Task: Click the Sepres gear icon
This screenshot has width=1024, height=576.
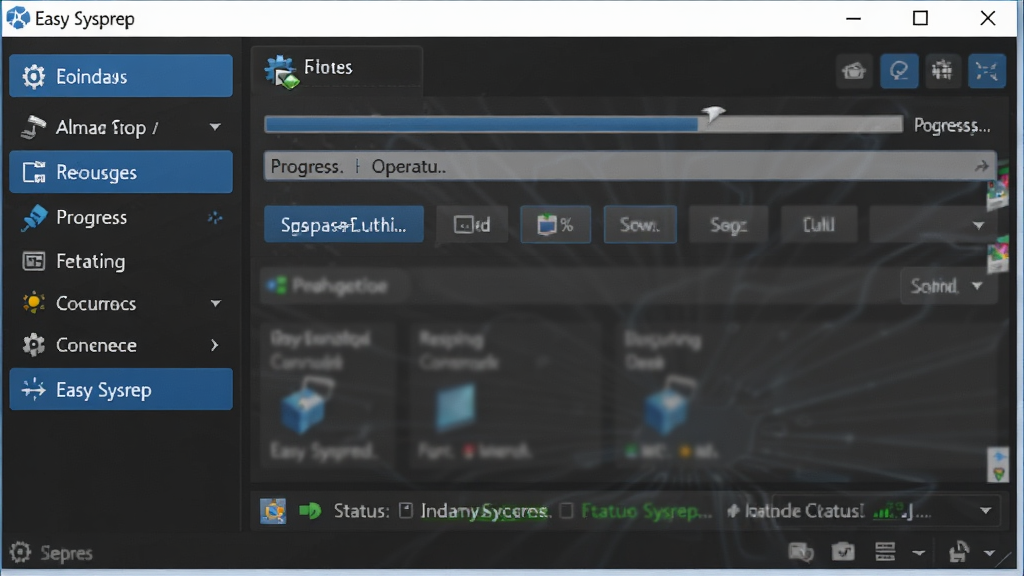Action: point(20,552)
